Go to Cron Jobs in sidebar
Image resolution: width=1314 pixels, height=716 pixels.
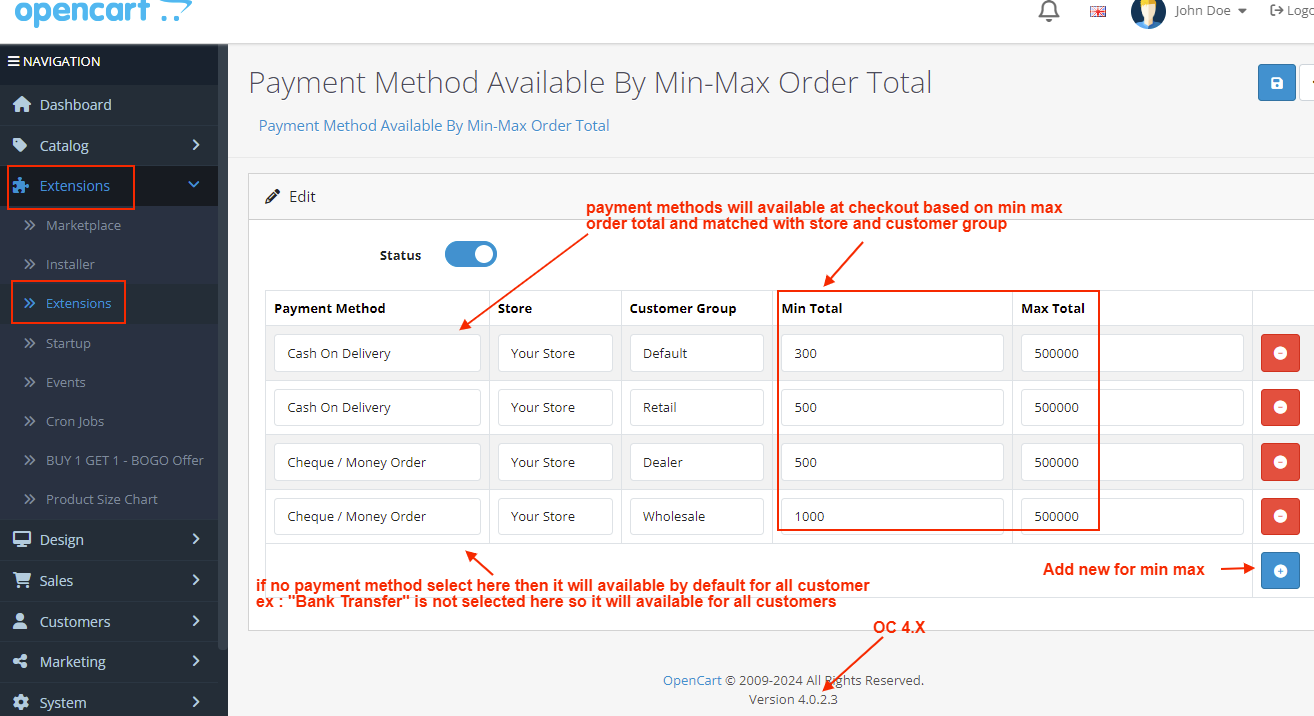(x=75, y=421)
